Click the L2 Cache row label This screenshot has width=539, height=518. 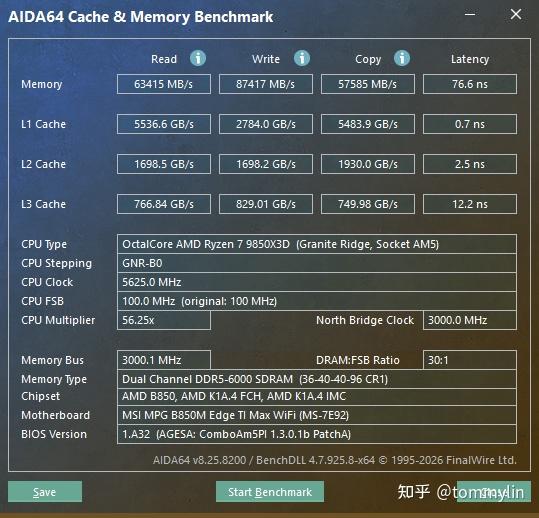43,164
